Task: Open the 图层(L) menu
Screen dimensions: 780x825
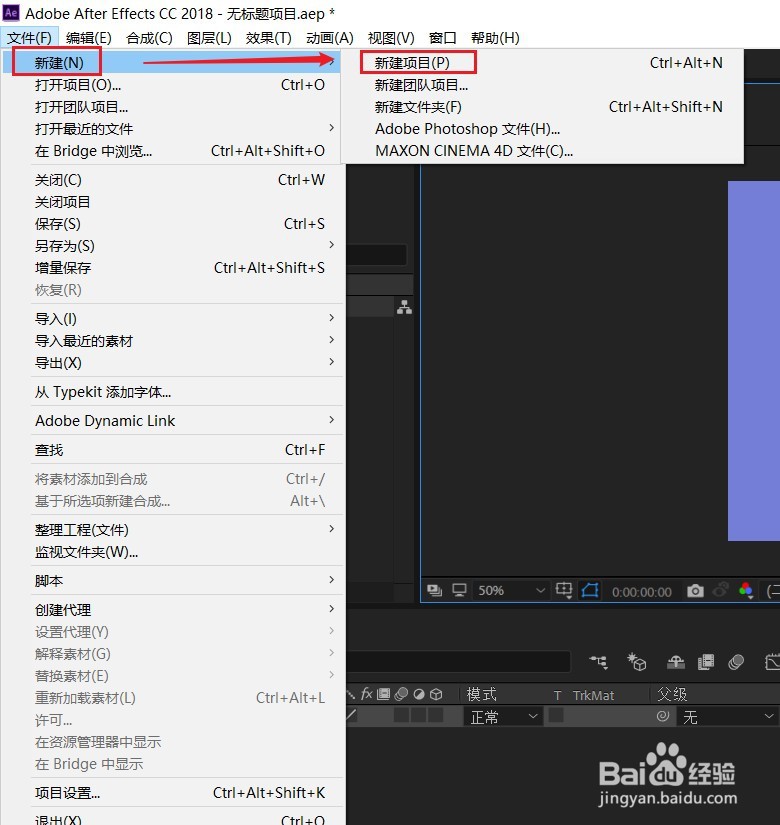Action: coord(209,38)
